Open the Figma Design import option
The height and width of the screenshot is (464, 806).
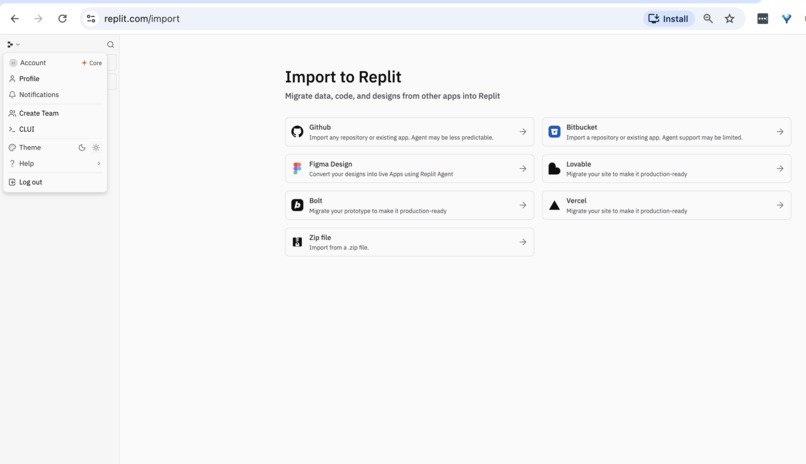409,169
